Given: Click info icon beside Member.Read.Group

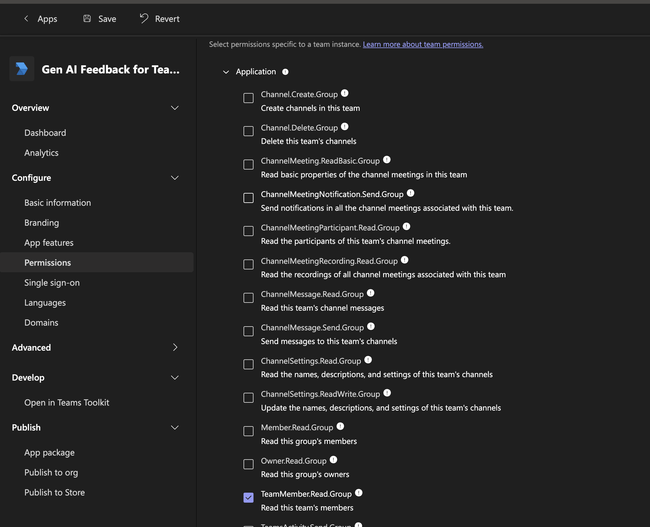Looking at the screenshot, I should (x=340, y=427).
